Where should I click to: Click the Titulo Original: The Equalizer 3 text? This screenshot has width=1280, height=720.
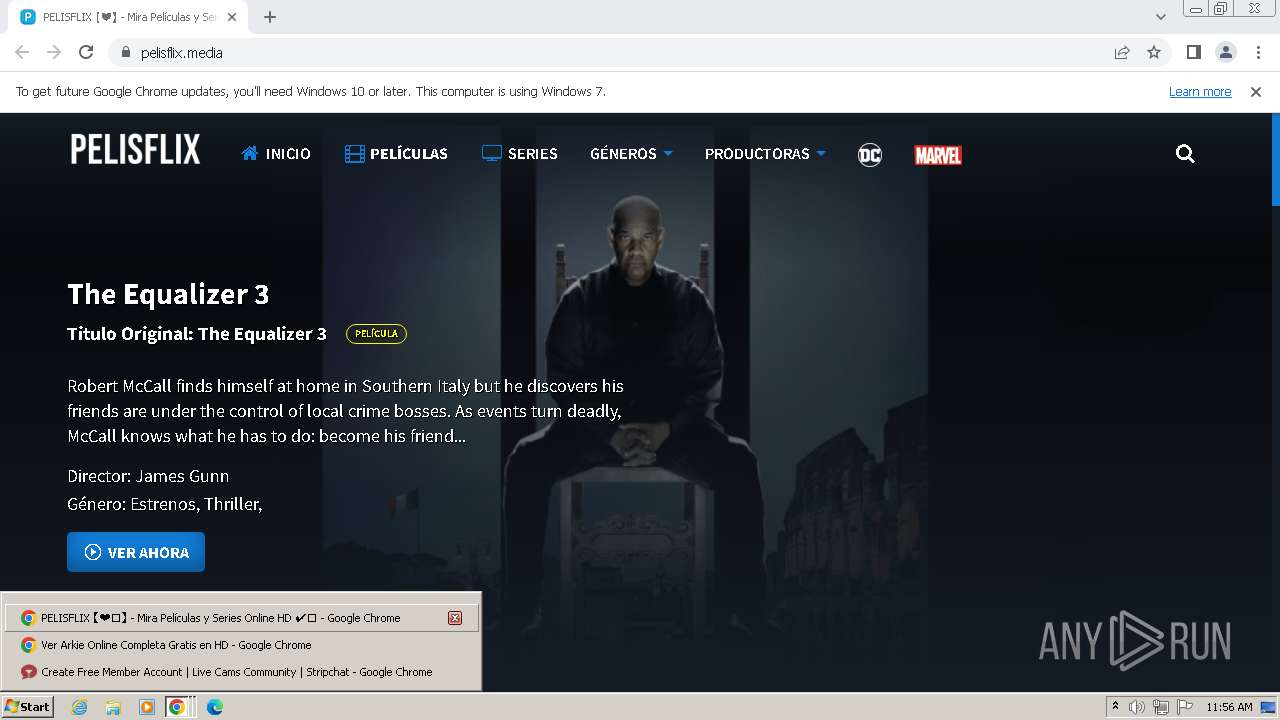[197, 334]
